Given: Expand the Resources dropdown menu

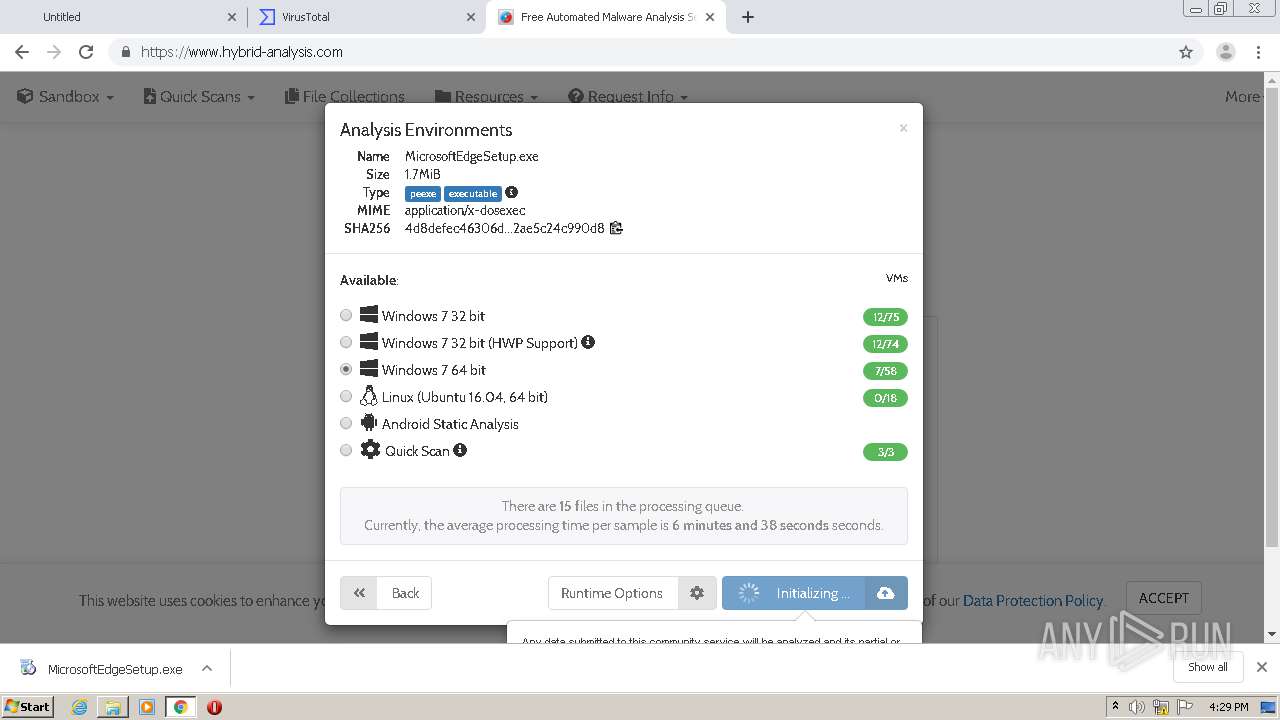Looking at the screenshot, I should click(487, 96).
